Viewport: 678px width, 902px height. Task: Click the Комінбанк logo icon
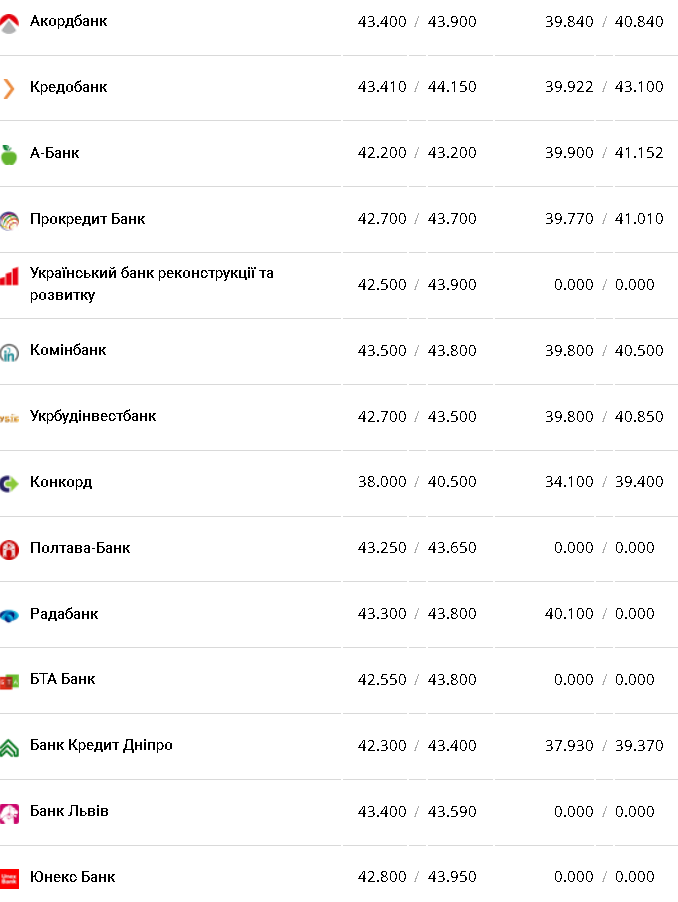(9, 352)
